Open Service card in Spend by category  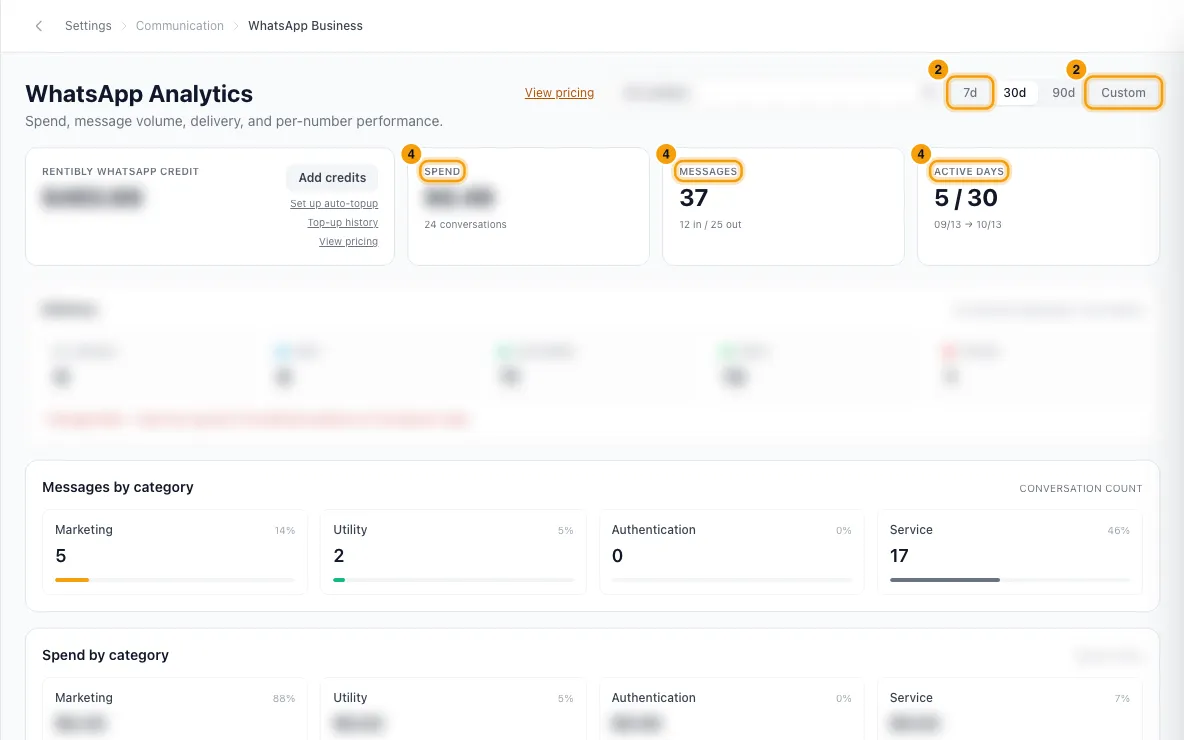point(1010,709)
